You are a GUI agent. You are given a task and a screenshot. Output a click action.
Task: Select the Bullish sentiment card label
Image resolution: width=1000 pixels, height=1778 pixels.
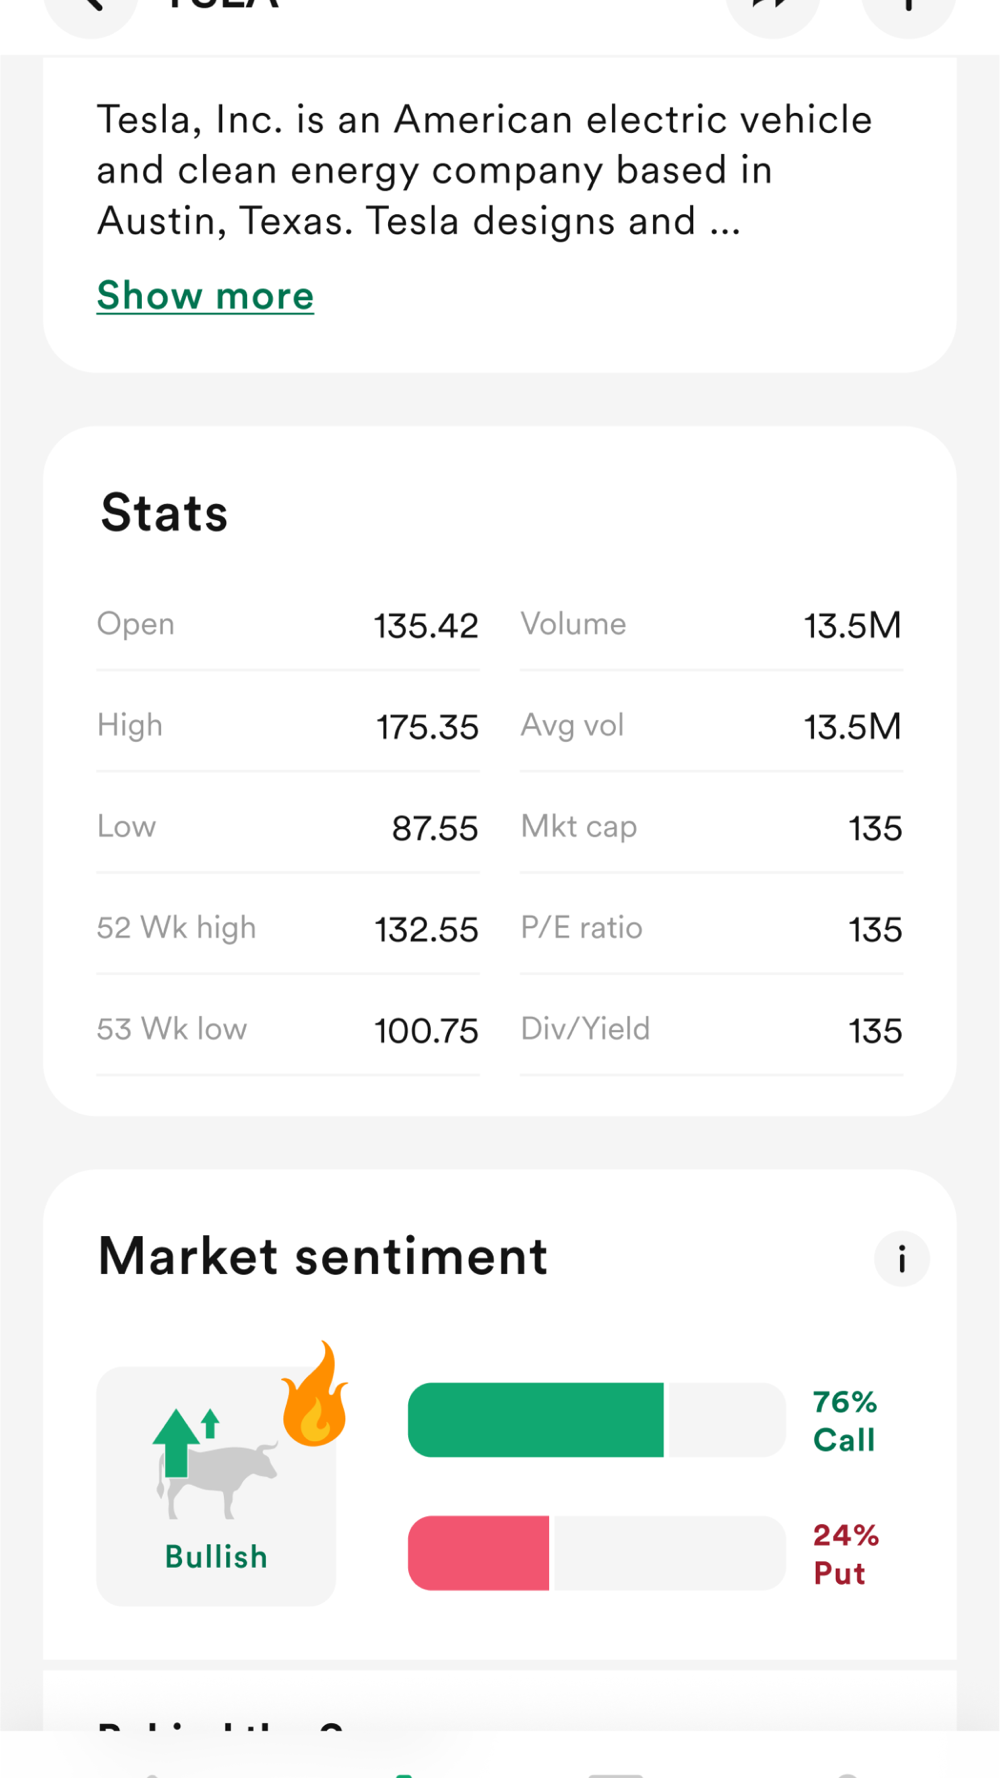(x=216, y=1556)
